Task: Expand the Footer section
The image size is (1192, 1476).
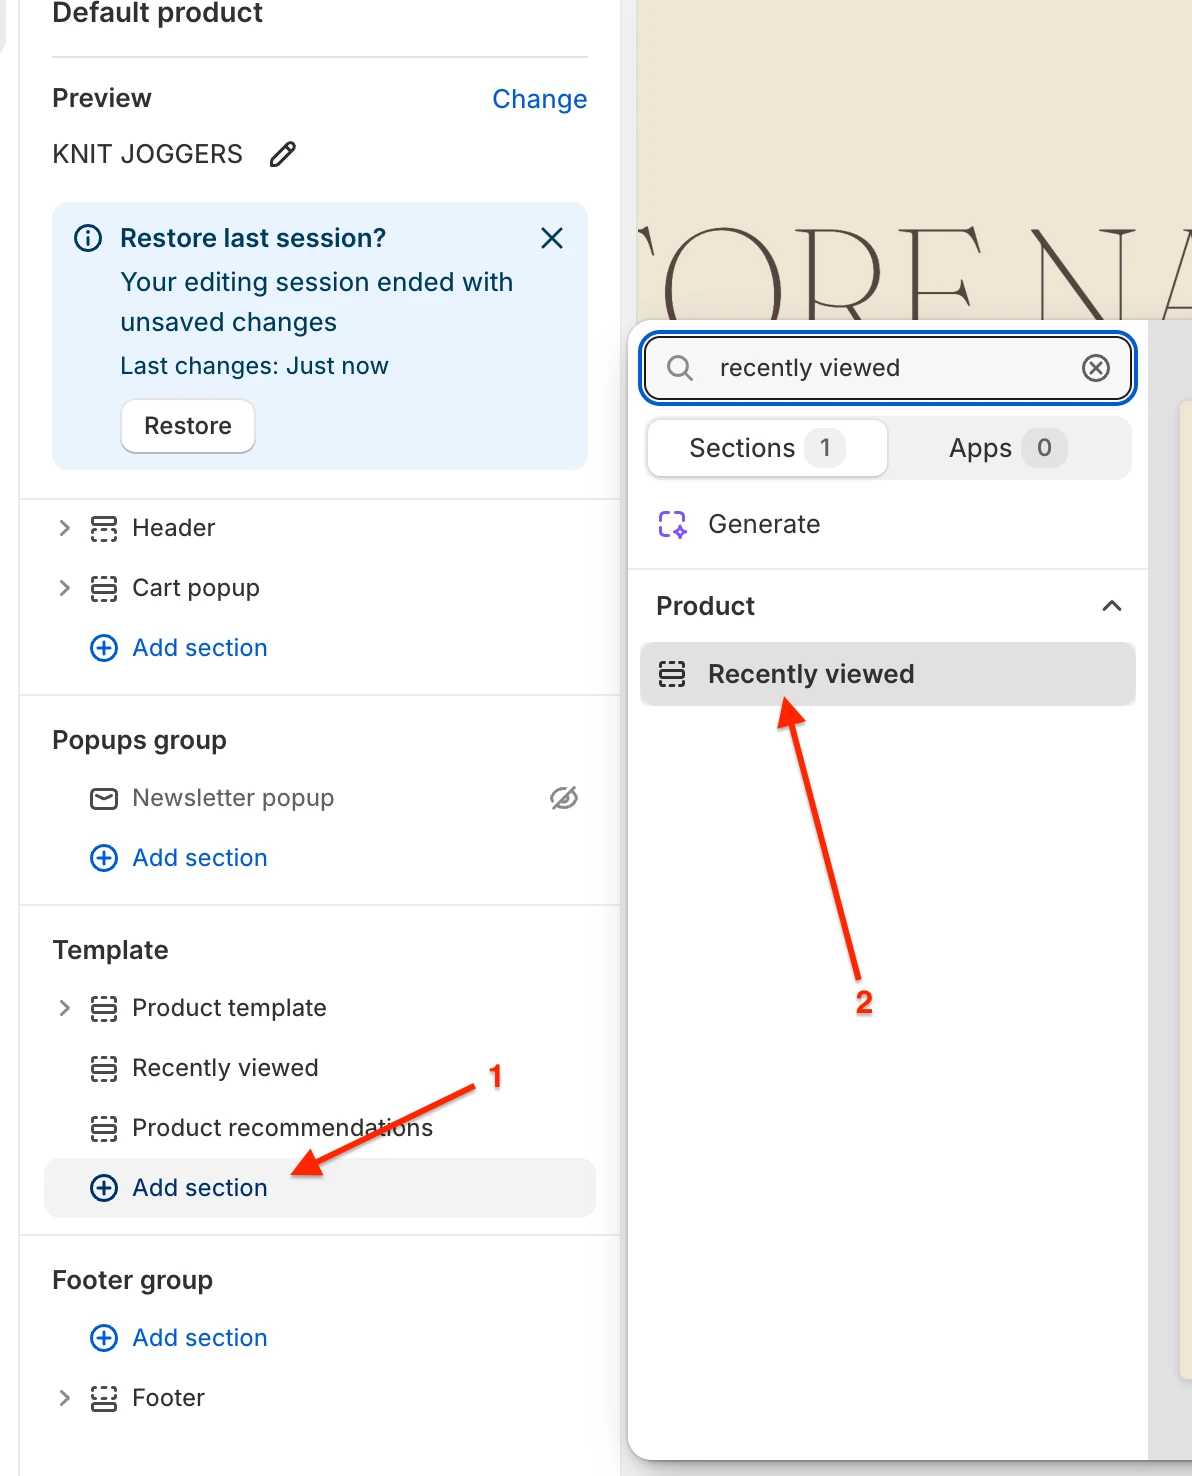Action: [x=64, y=1398]
